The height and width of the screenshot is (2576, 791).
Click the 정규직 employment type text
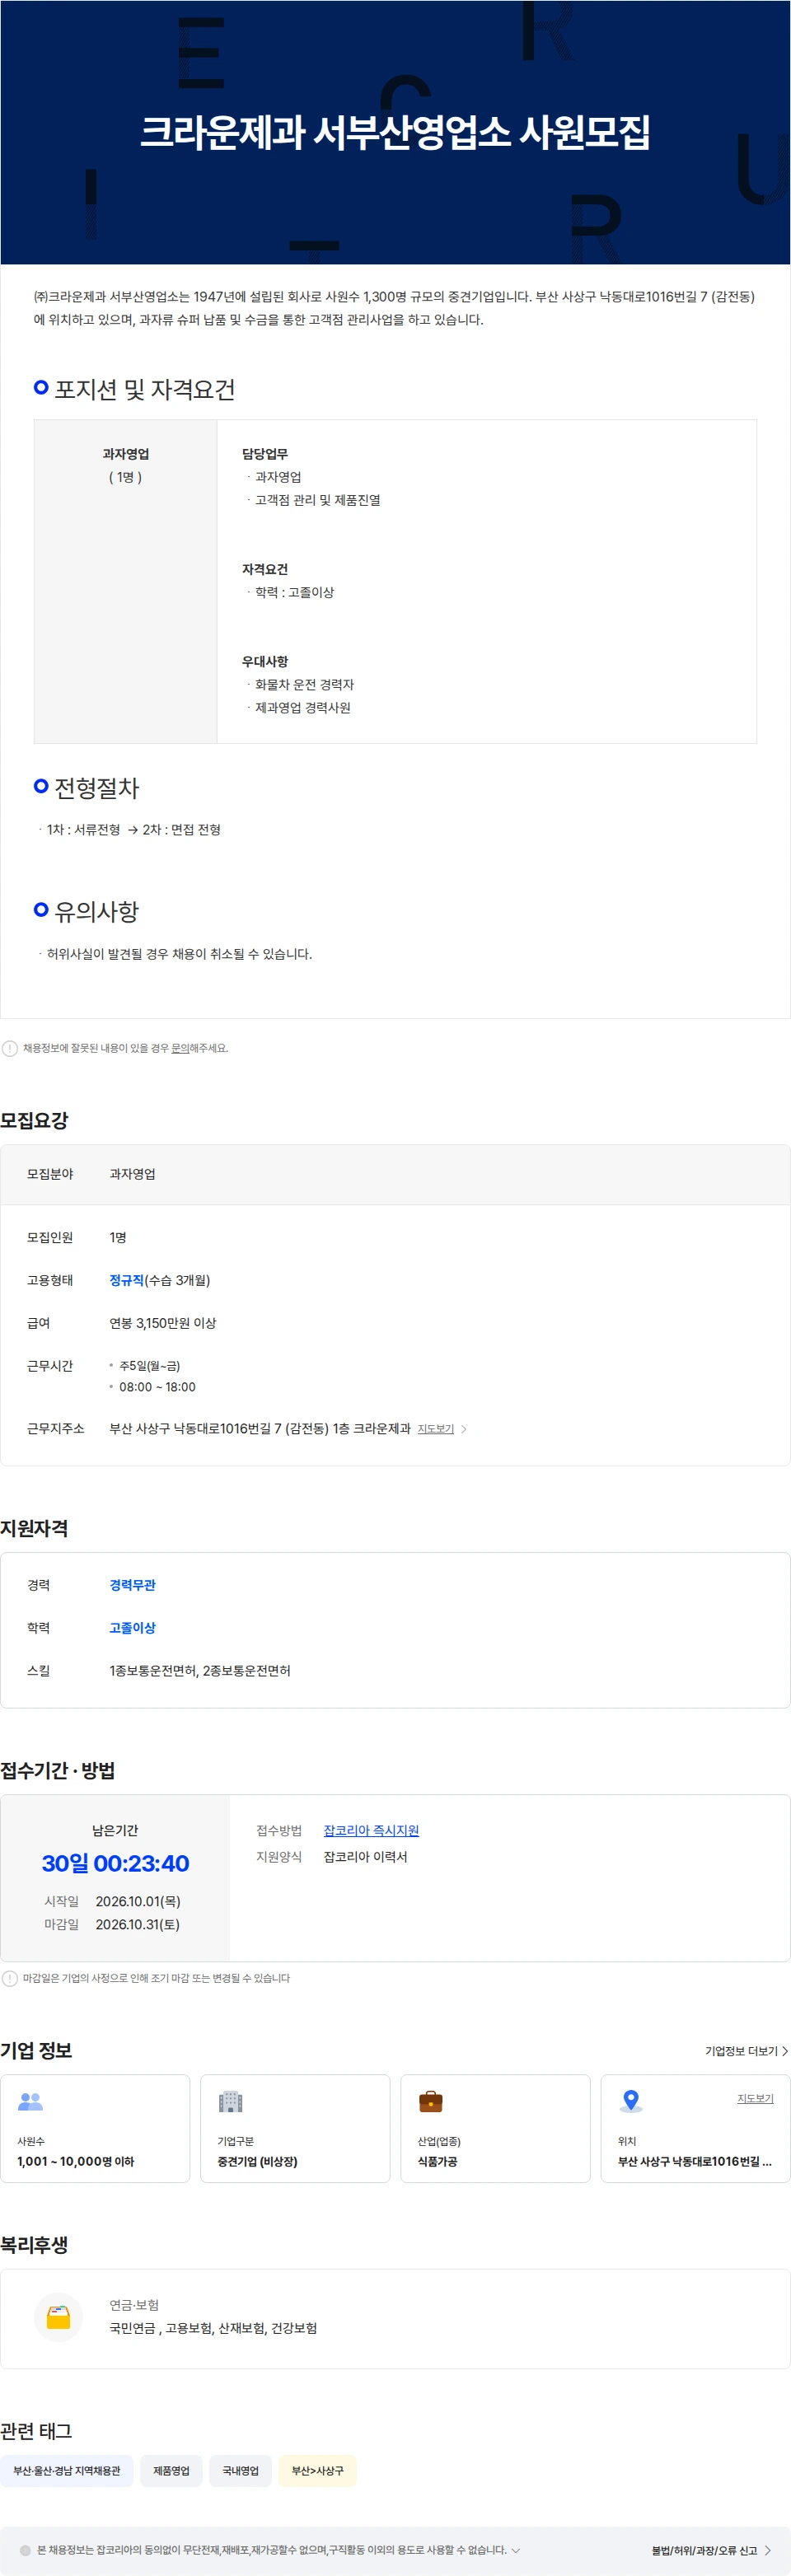pos(127,1280)
